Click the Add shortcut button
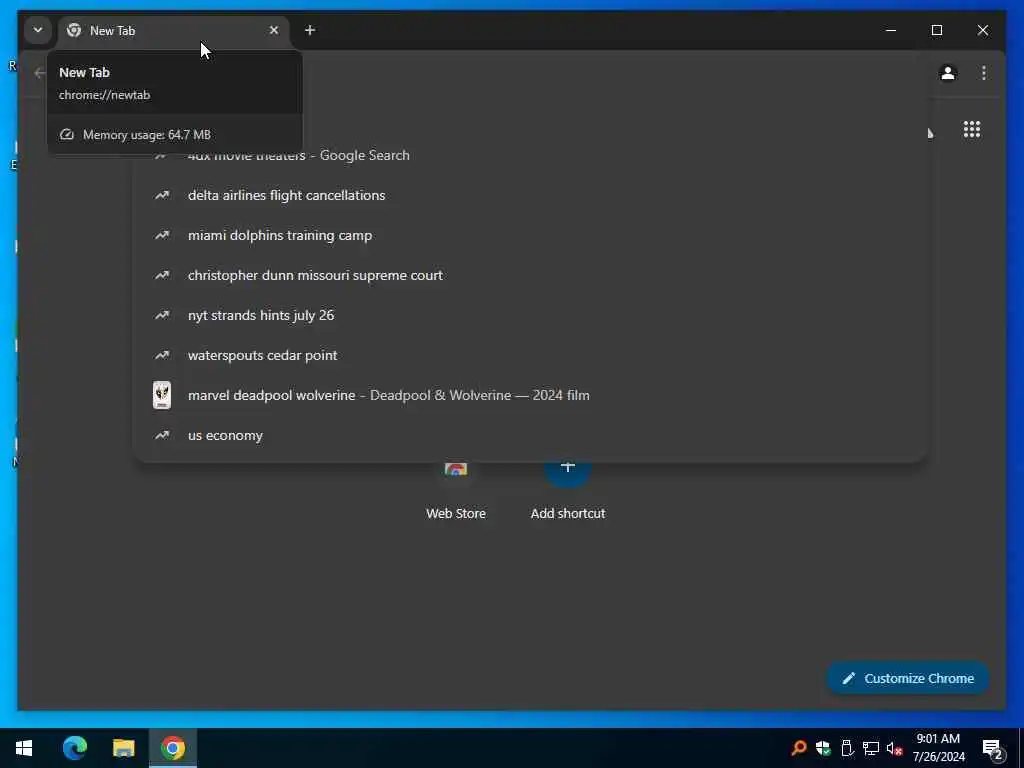This screenshot has height=768, width=1024. pos(568,490)
